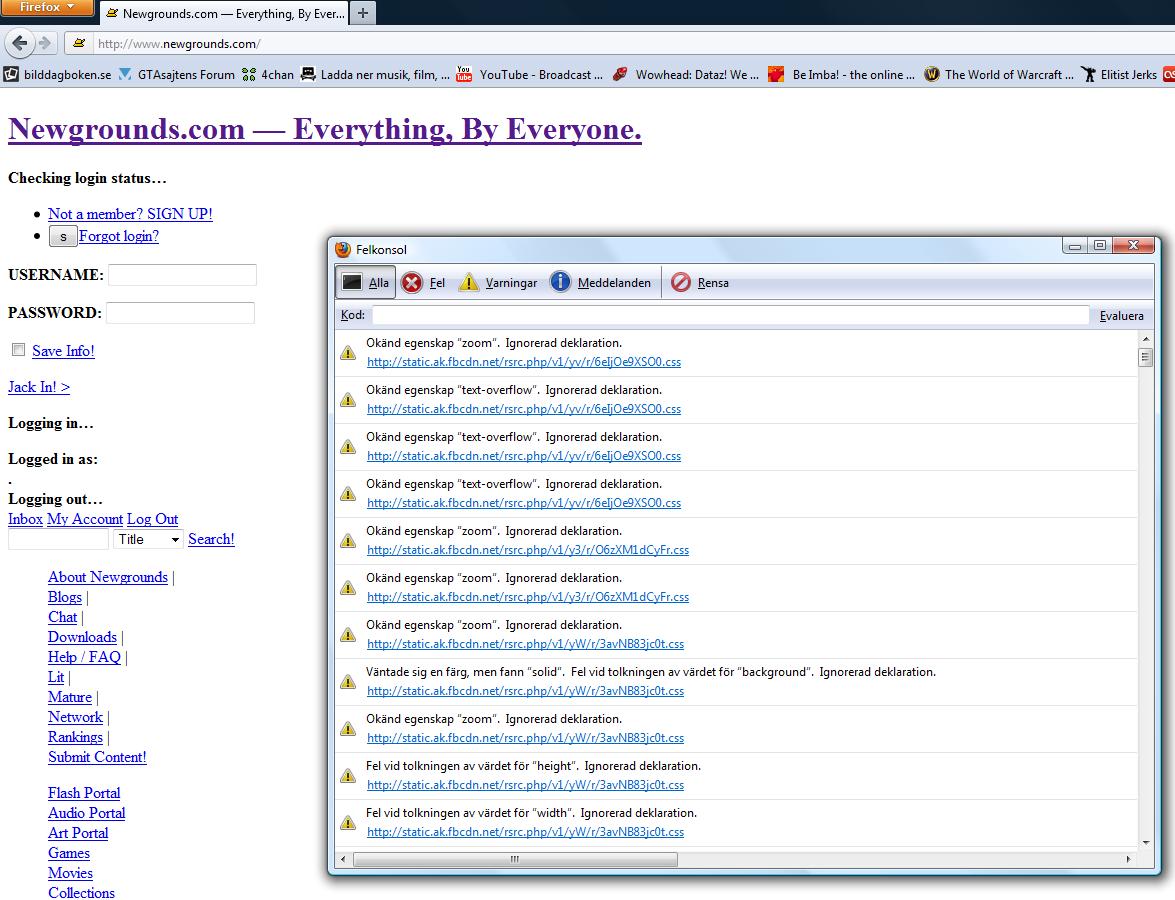Open the My Account link
The height and width of the screenshot is (900, 1175).
tap(85, 519)
